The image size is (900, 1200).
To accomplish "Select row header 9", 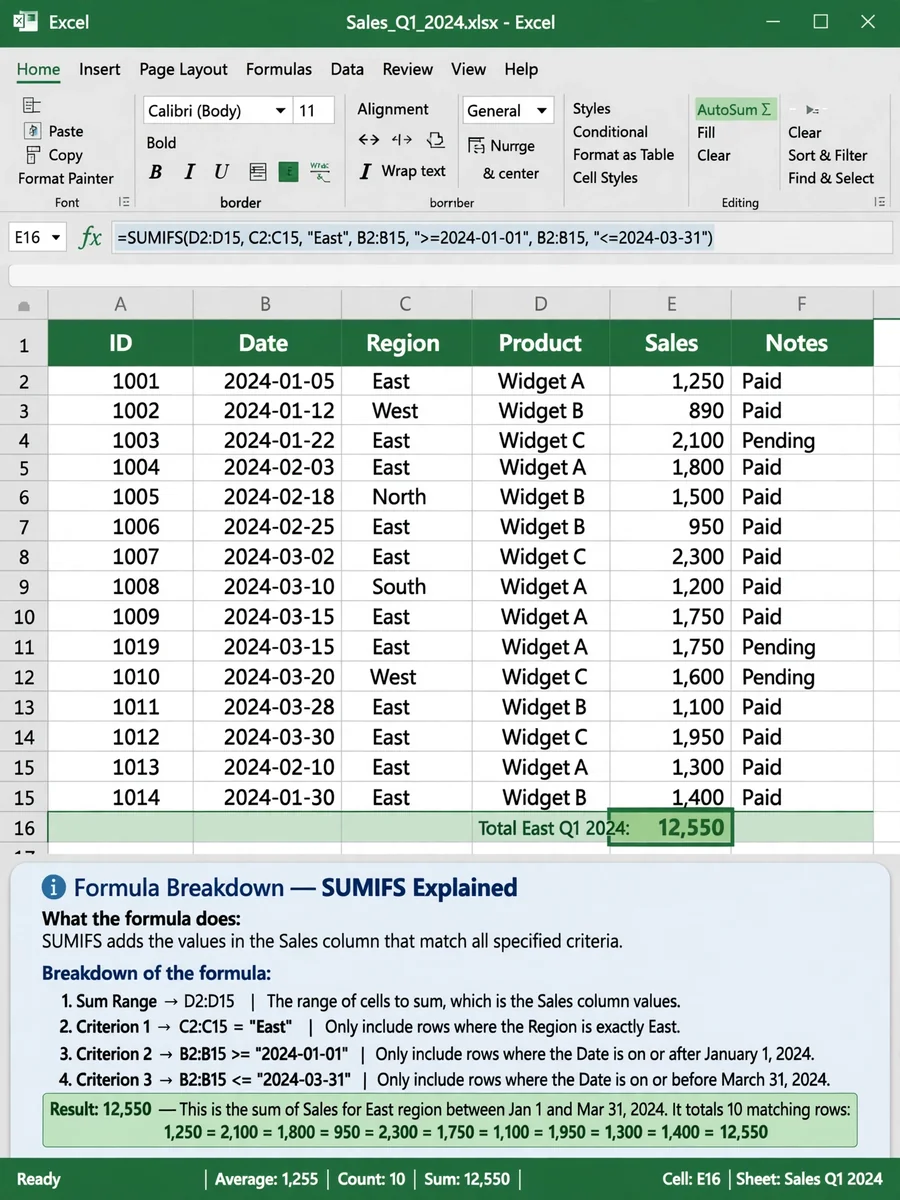I will [24, 588].
